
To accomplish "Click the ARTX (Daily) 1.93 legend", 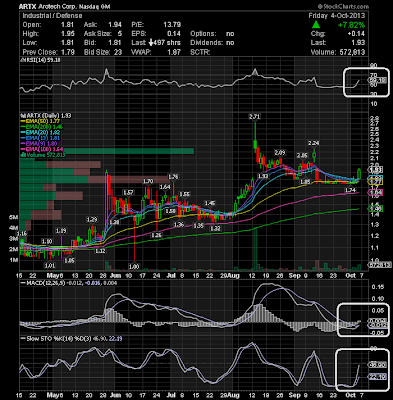I will [x=46, y=115].
